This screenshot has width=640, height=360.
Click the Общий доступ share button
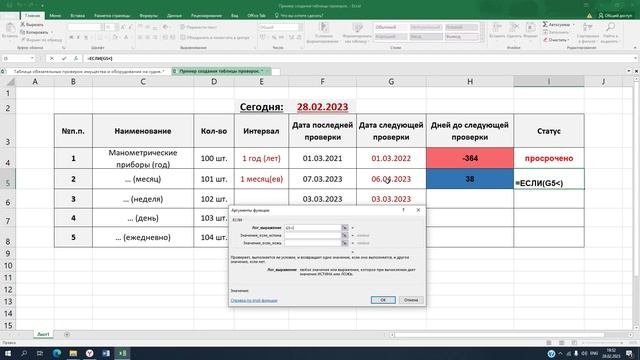click(x=615, y=16)
